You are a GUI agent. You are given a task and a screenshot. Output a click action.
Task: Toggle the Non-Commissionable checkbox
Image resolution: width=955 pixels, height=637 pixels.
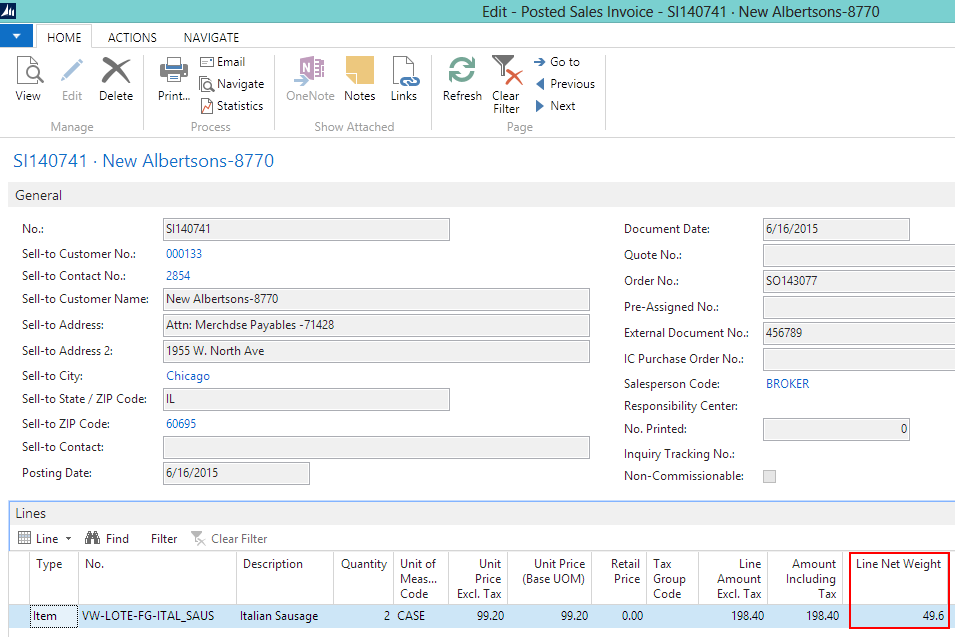[769, 477]
